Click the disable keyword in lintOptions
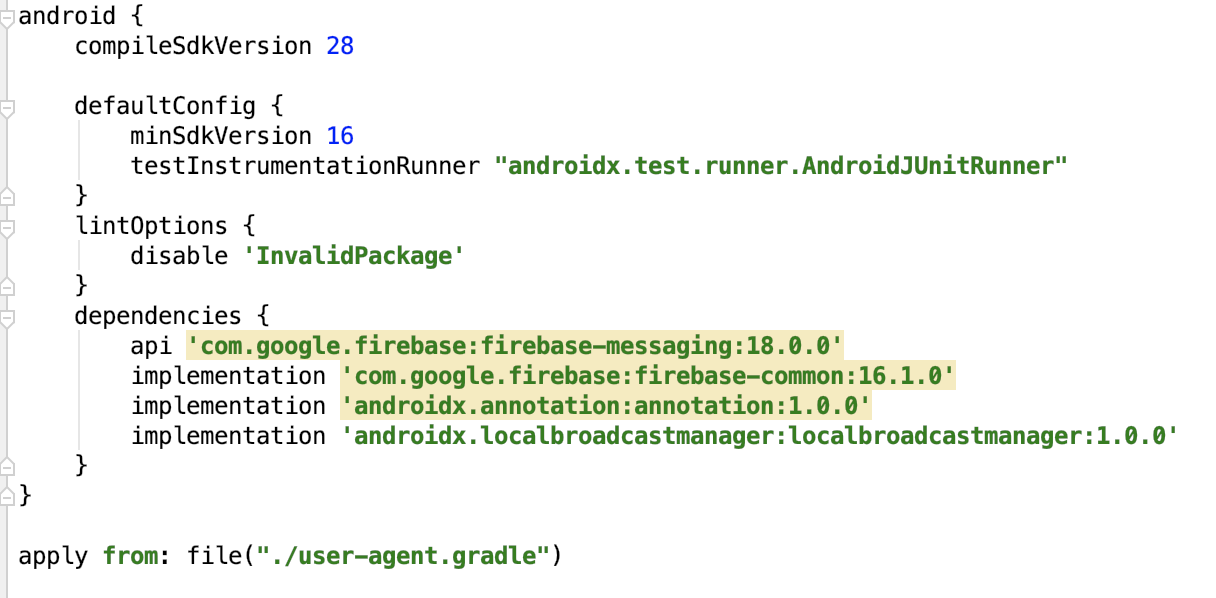1216x598 pixels. tap(179, 256)
